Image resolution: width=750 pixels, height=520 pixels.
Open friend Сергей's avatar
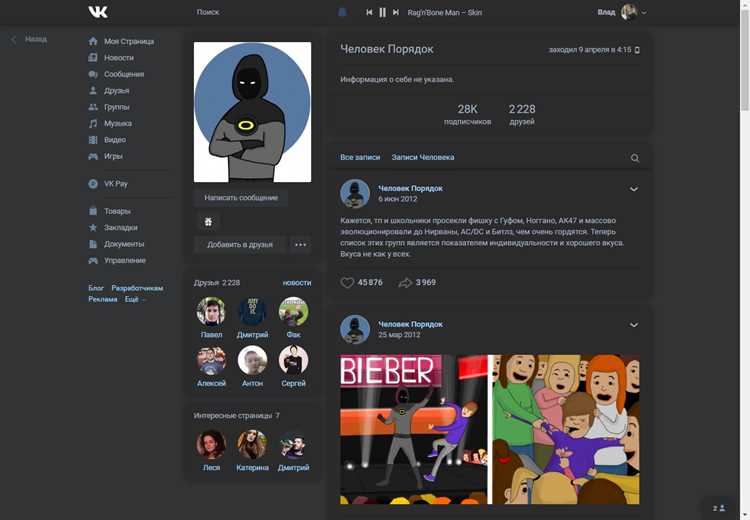pos(293,360)
